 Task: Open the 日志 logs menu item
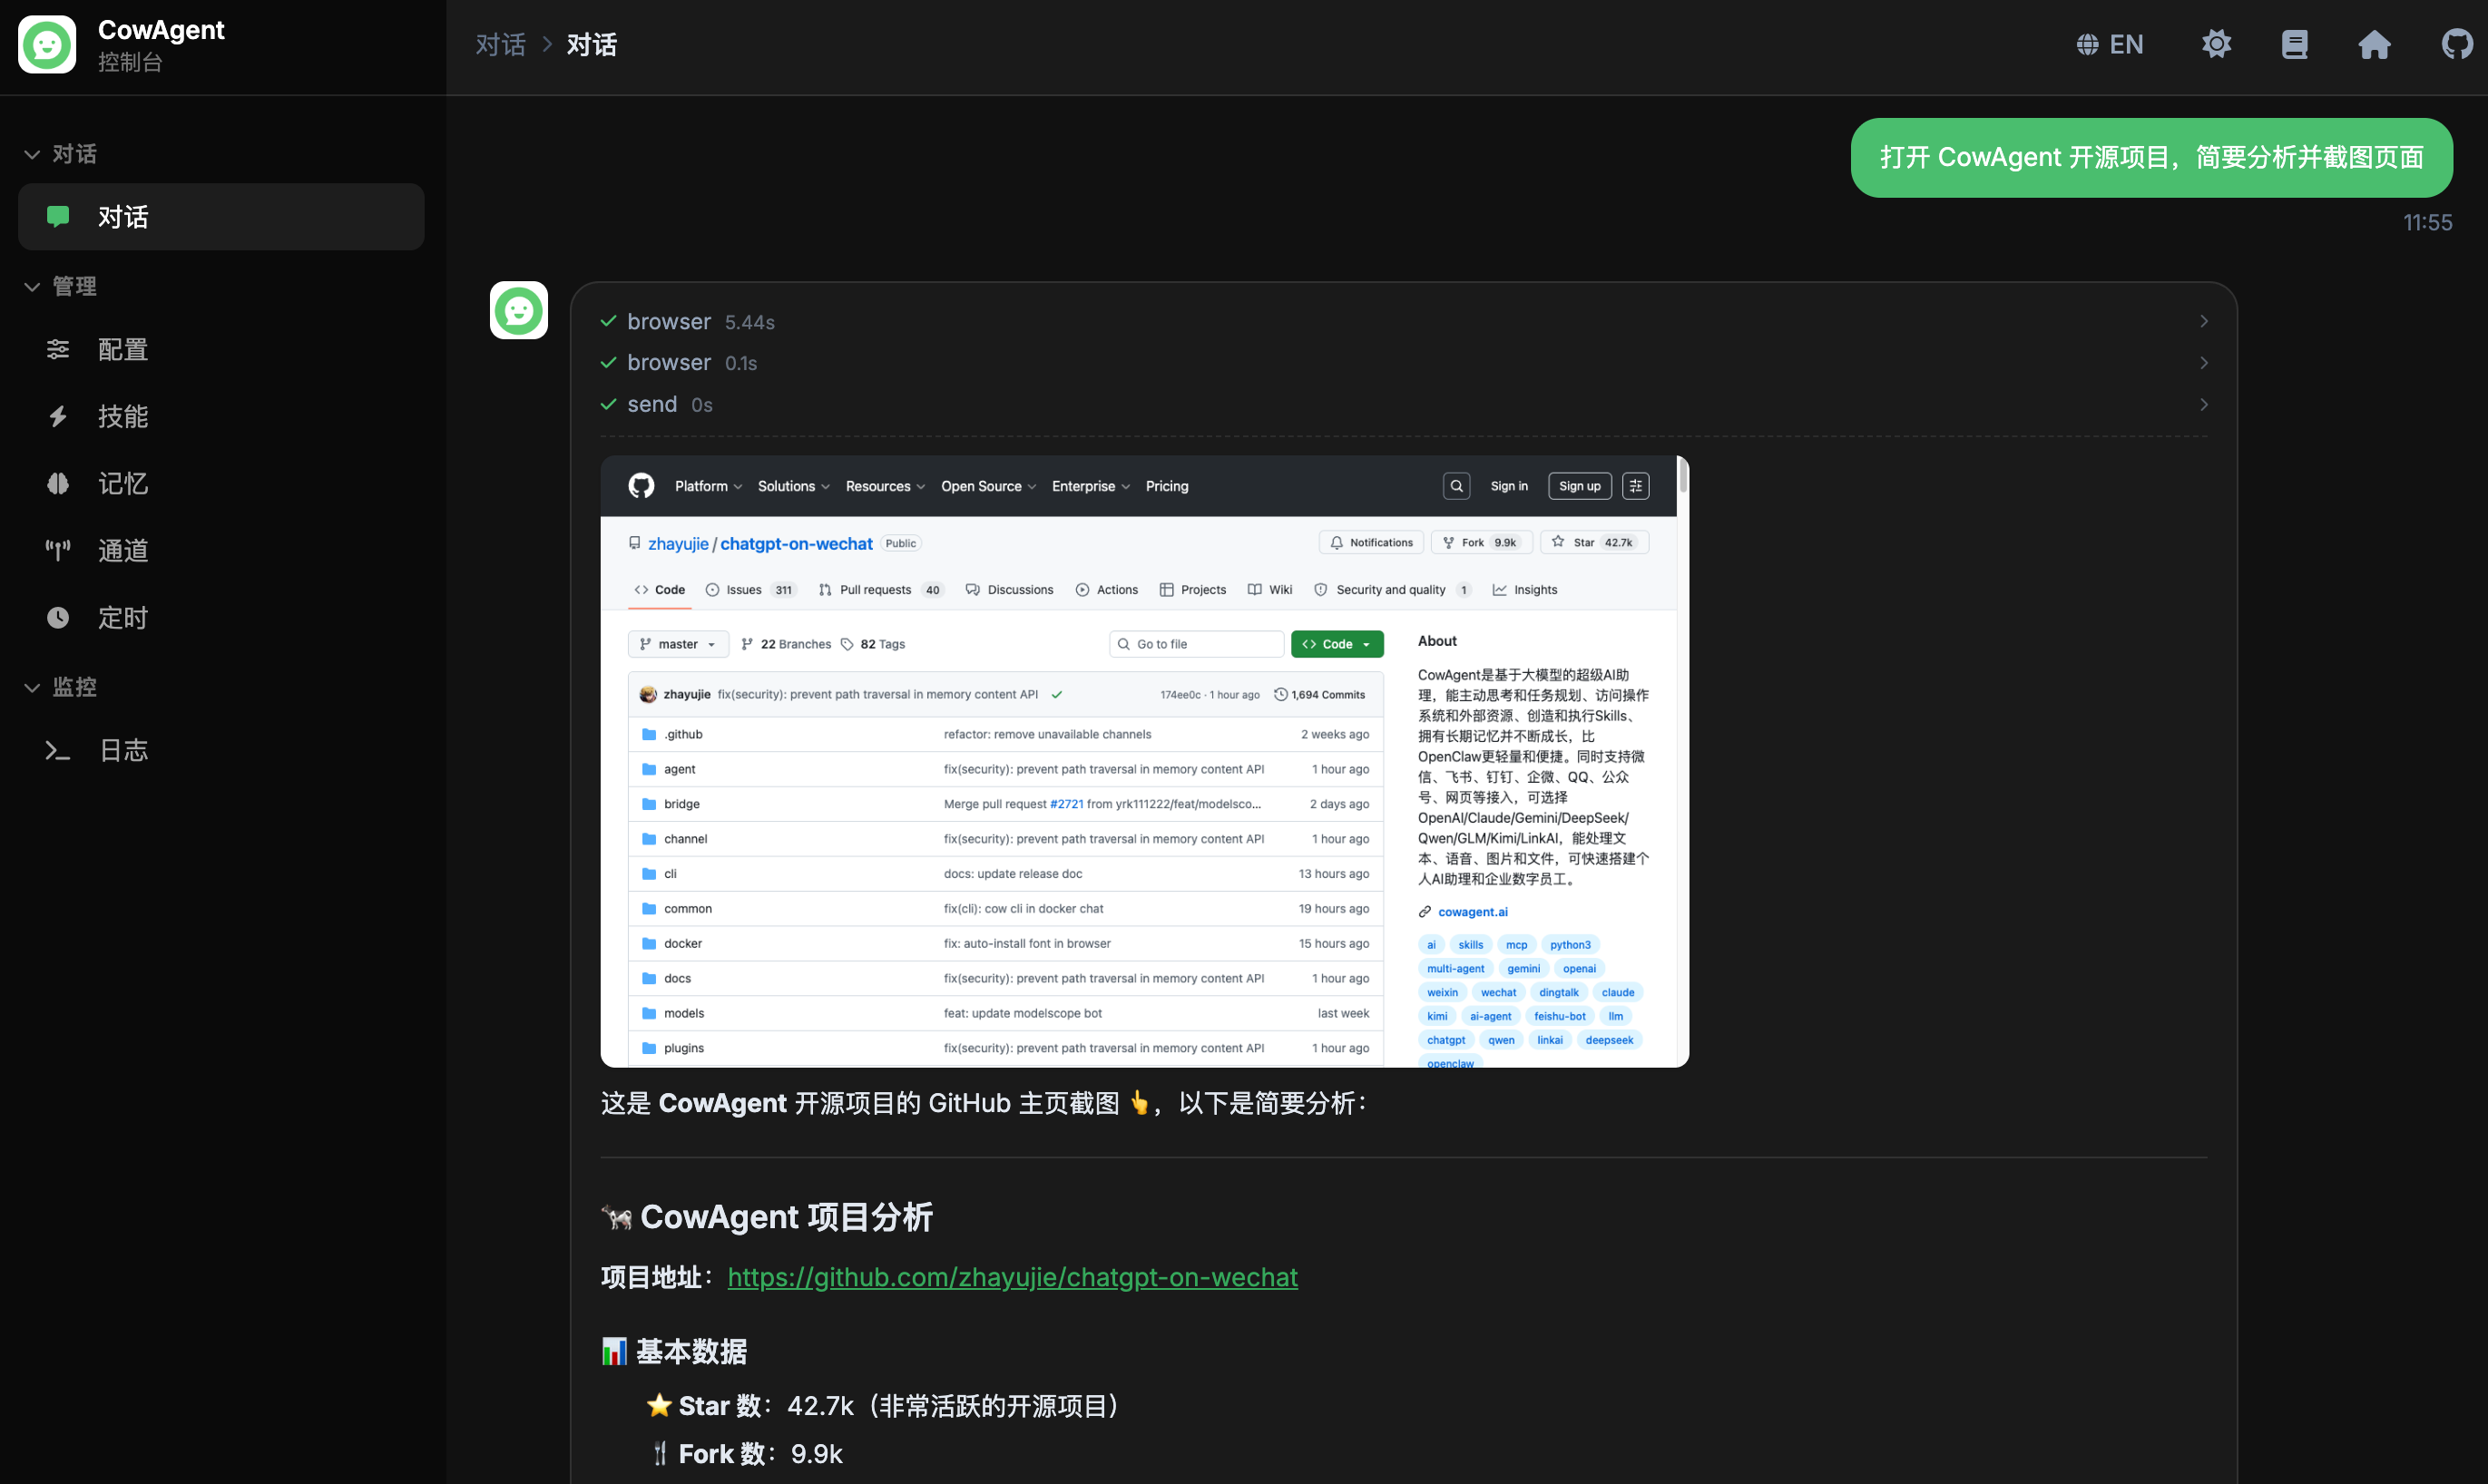click(x=122, y=750)
